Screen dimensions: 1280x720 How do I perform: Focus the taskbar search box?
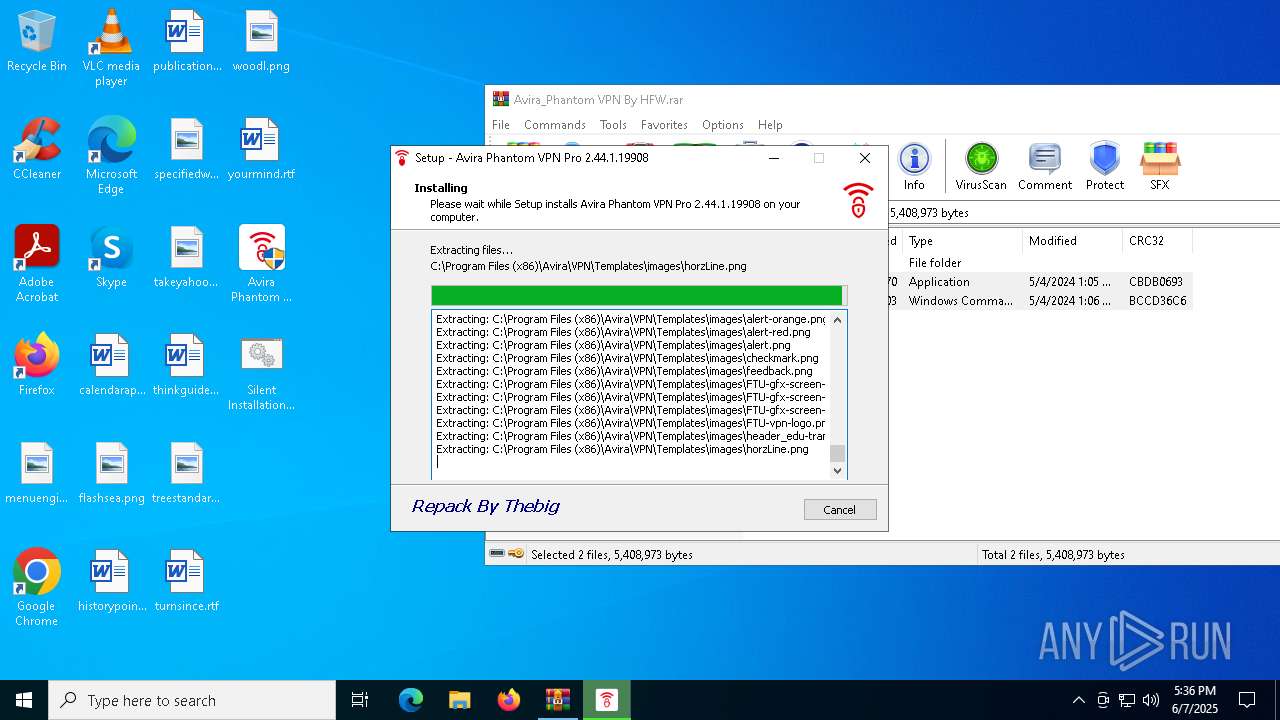coord(192,700)
